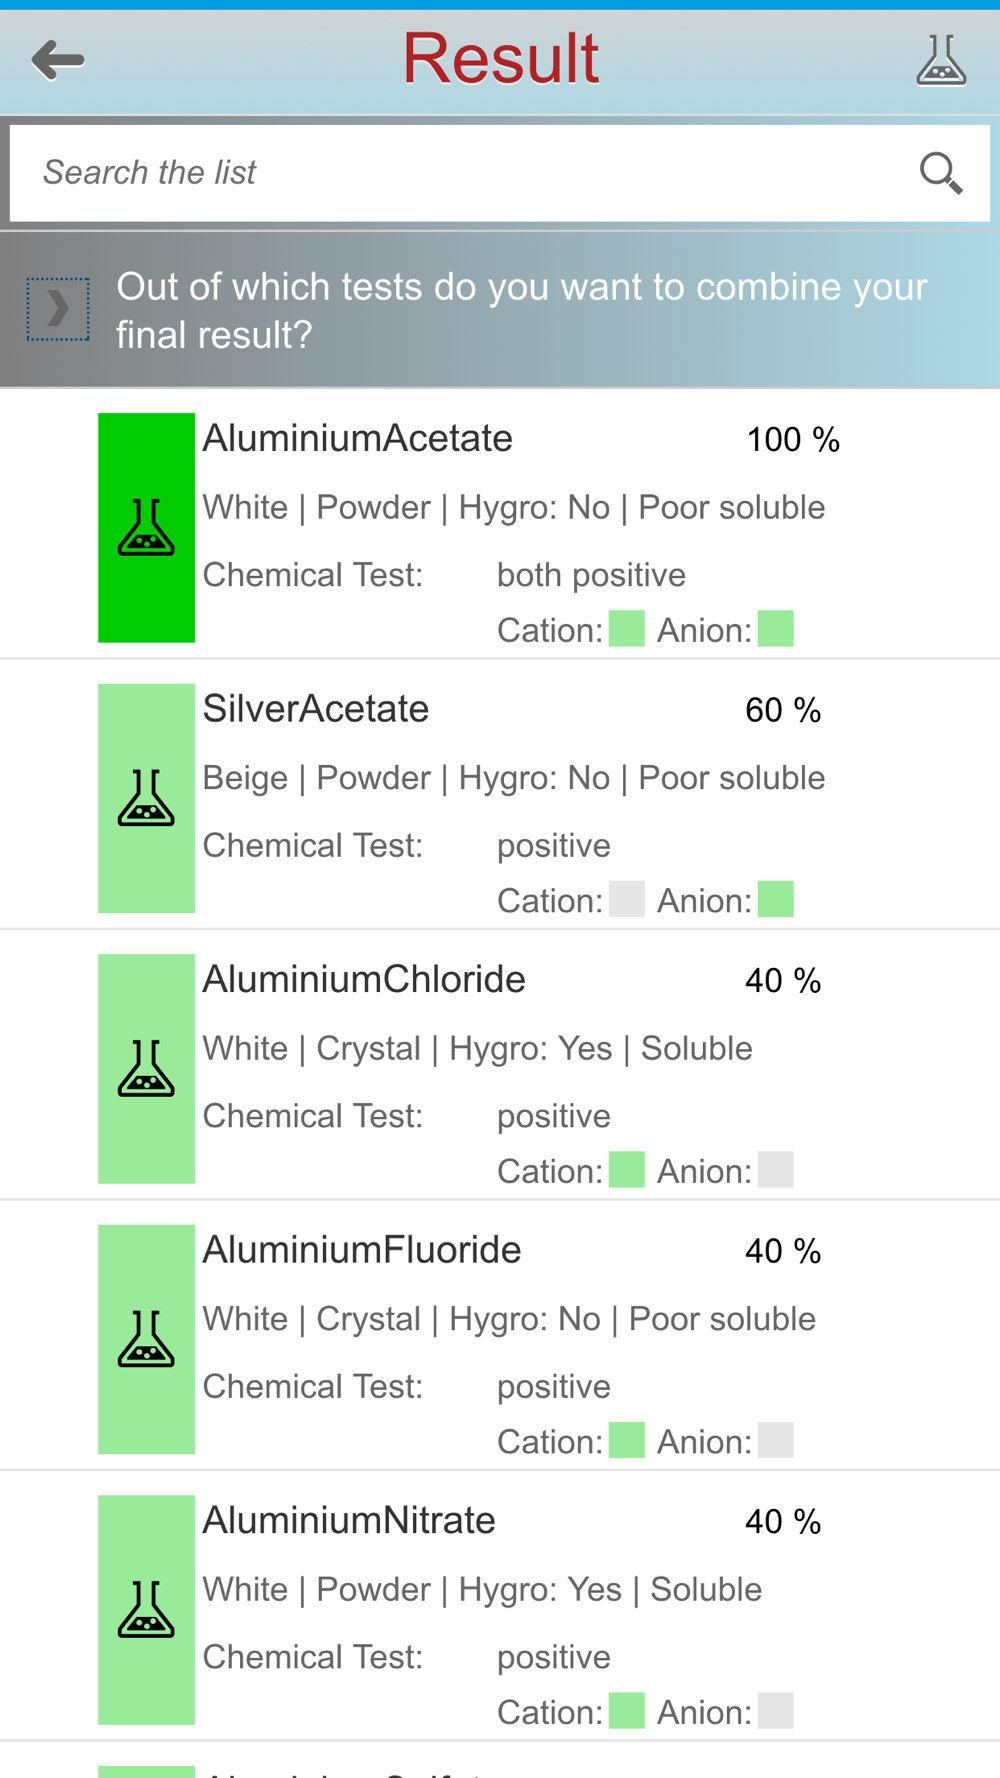Open the flask icon in header
The height and width of the screenshot is (1778, 1000).
click(941, 60)
